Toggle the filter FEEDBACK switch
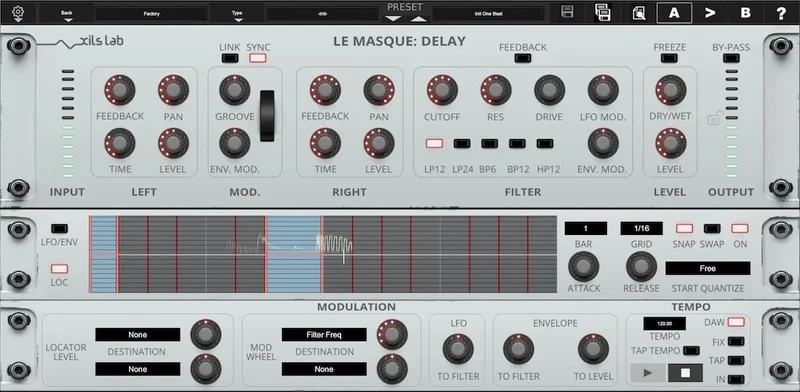This screenshot has width=800, height=392. [522, 58]
